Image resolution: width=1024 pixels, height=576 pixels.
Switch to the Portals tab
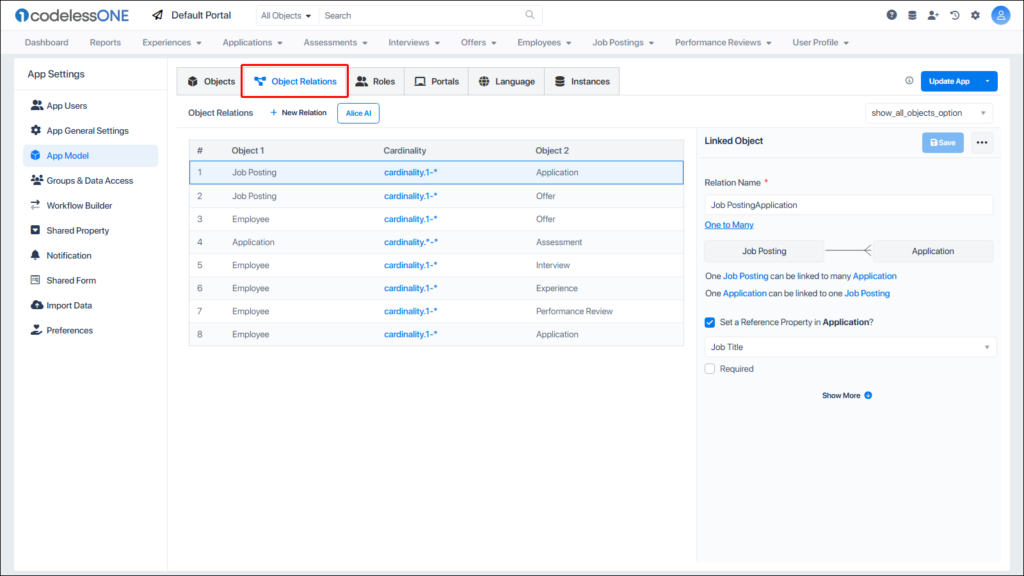[x=436, y=82]
